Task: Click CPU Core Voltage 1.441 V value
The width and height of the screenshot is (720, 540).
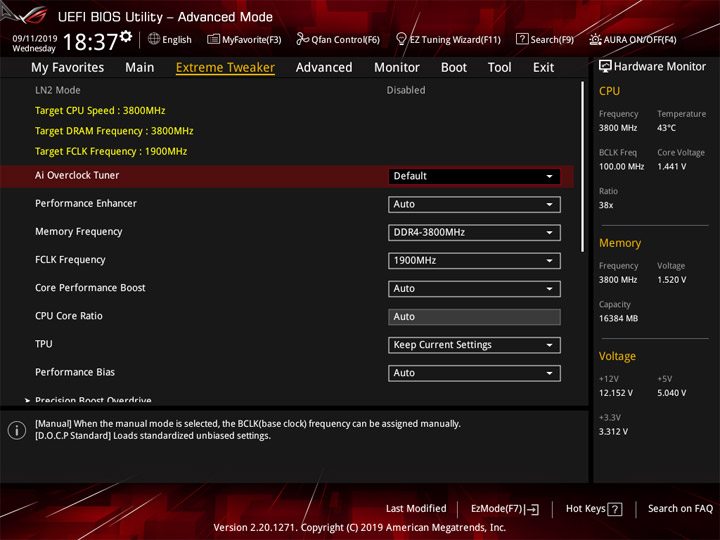Action: coord(672,167)
